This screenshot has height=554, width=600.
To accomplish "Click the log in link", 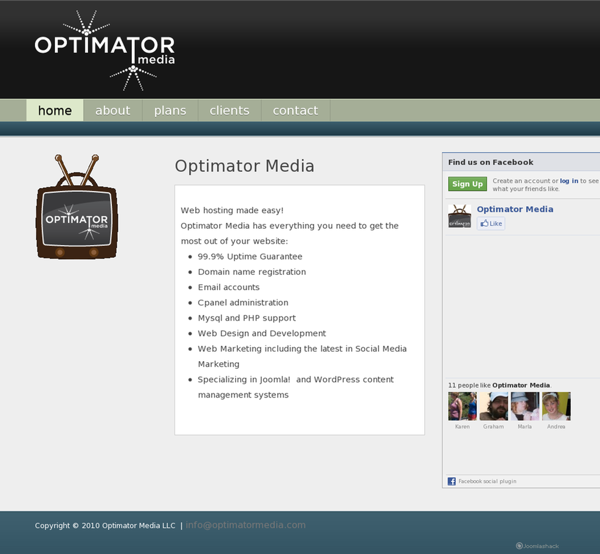I will [x=569, y=181].
